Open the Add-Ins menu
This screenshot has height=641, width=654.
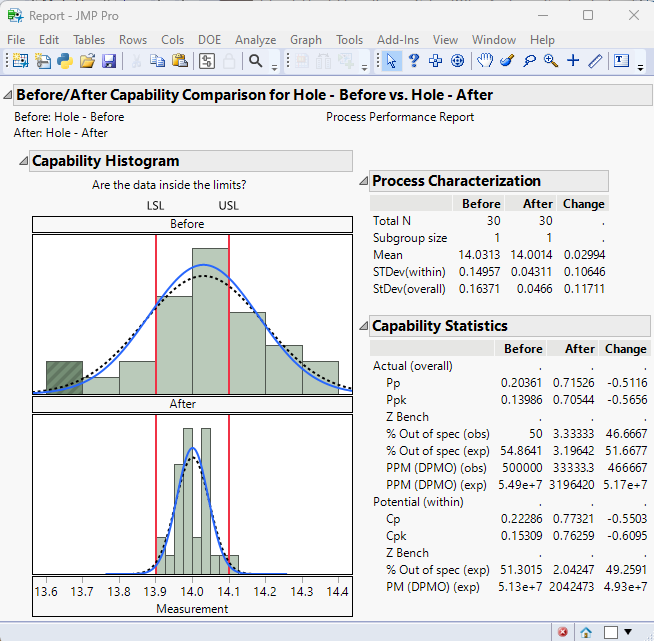coord(398,40)
